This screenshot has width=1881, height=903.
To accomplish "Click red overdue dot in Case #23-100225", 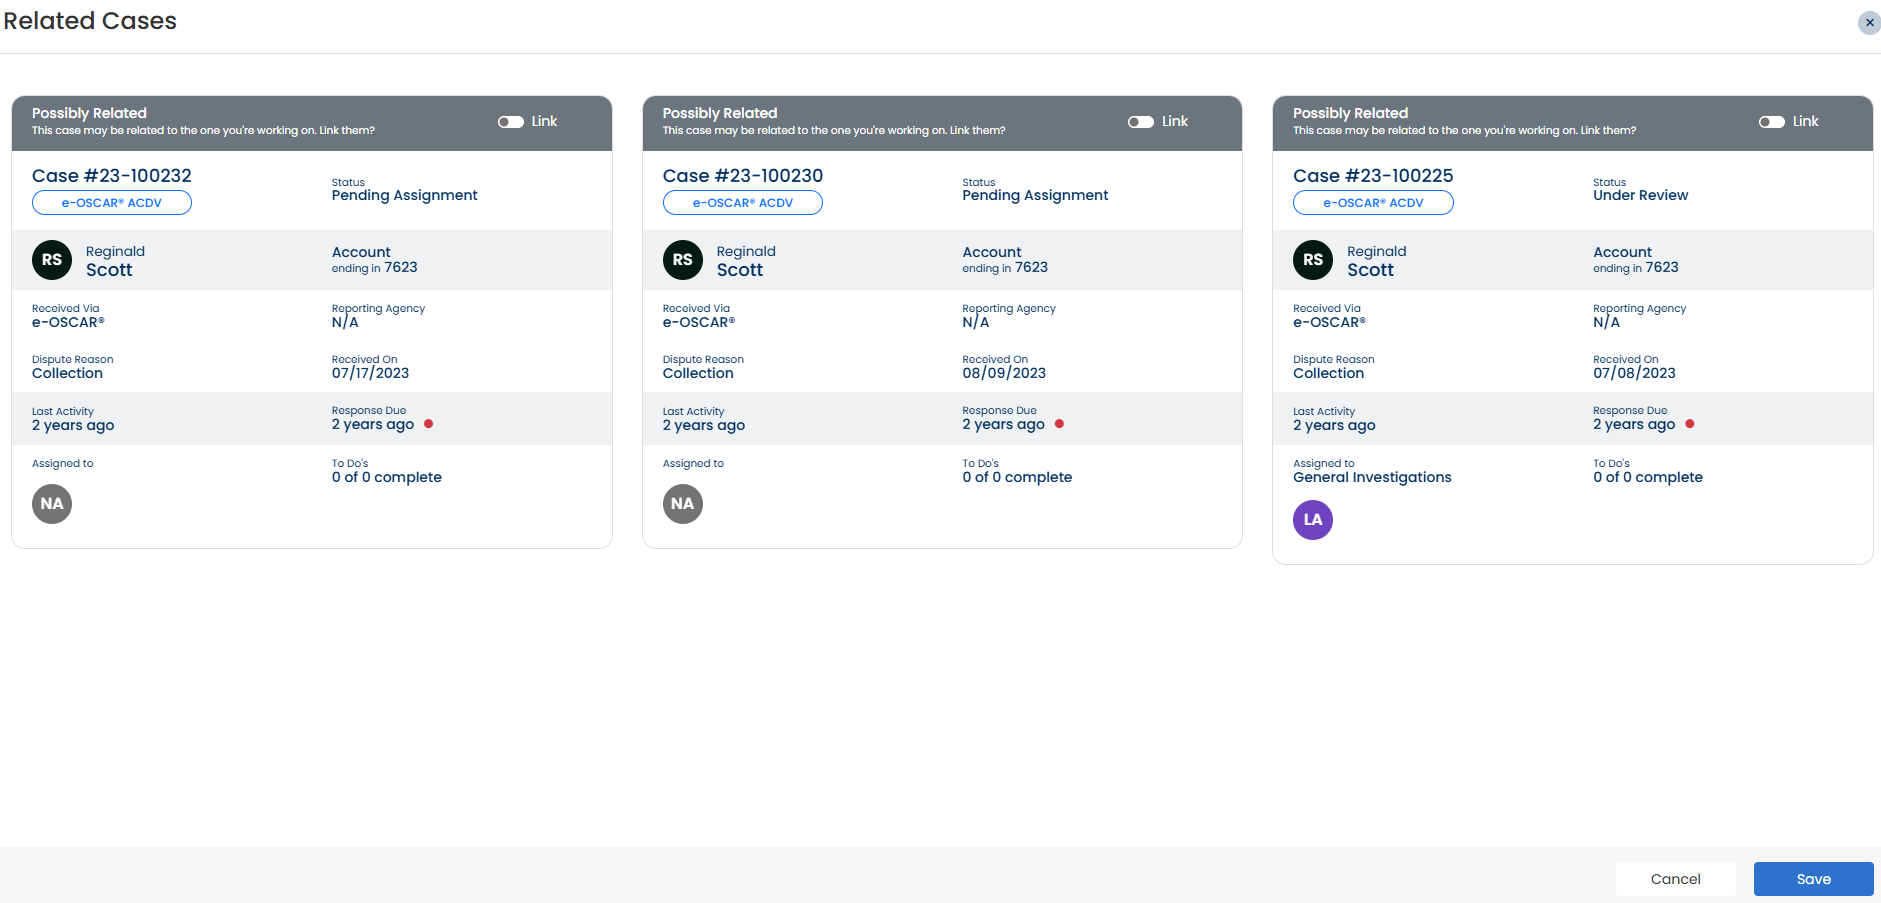I will [1690, 424].
